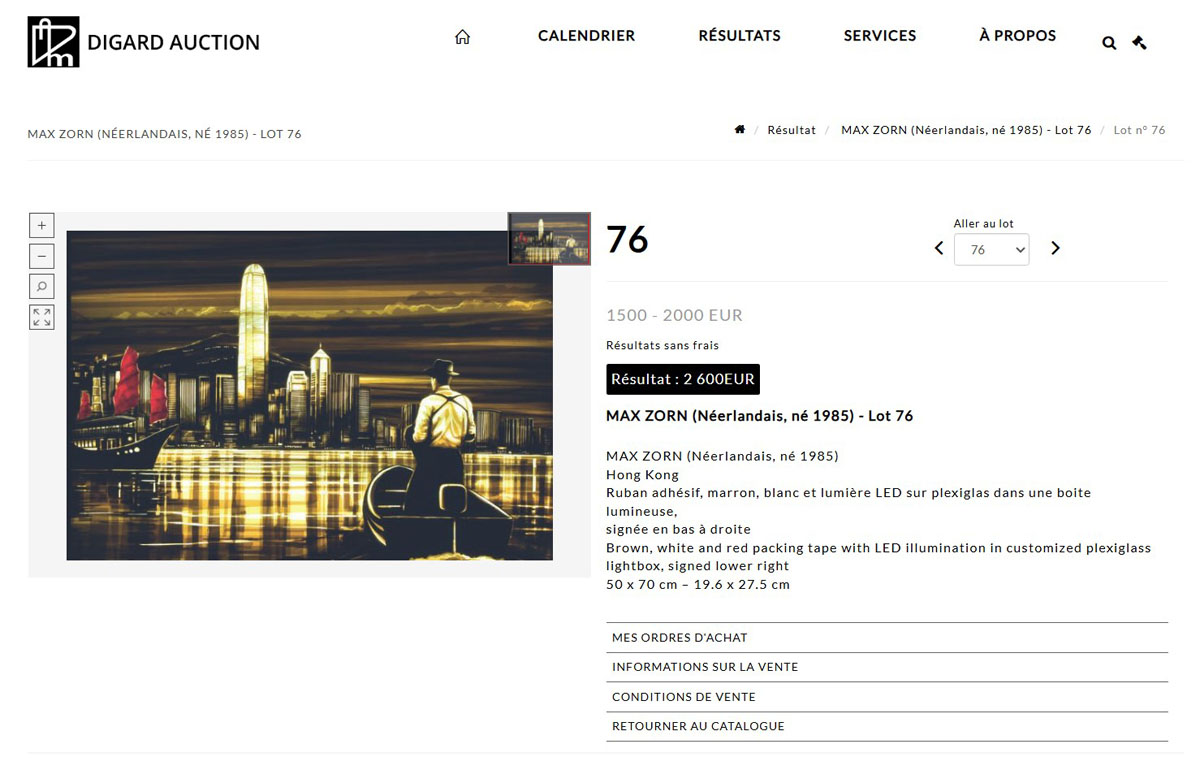Click Retourner au catalogue link
This screenshot has height=783, width=1200.
pyautogui.click(x=887, y=726)
